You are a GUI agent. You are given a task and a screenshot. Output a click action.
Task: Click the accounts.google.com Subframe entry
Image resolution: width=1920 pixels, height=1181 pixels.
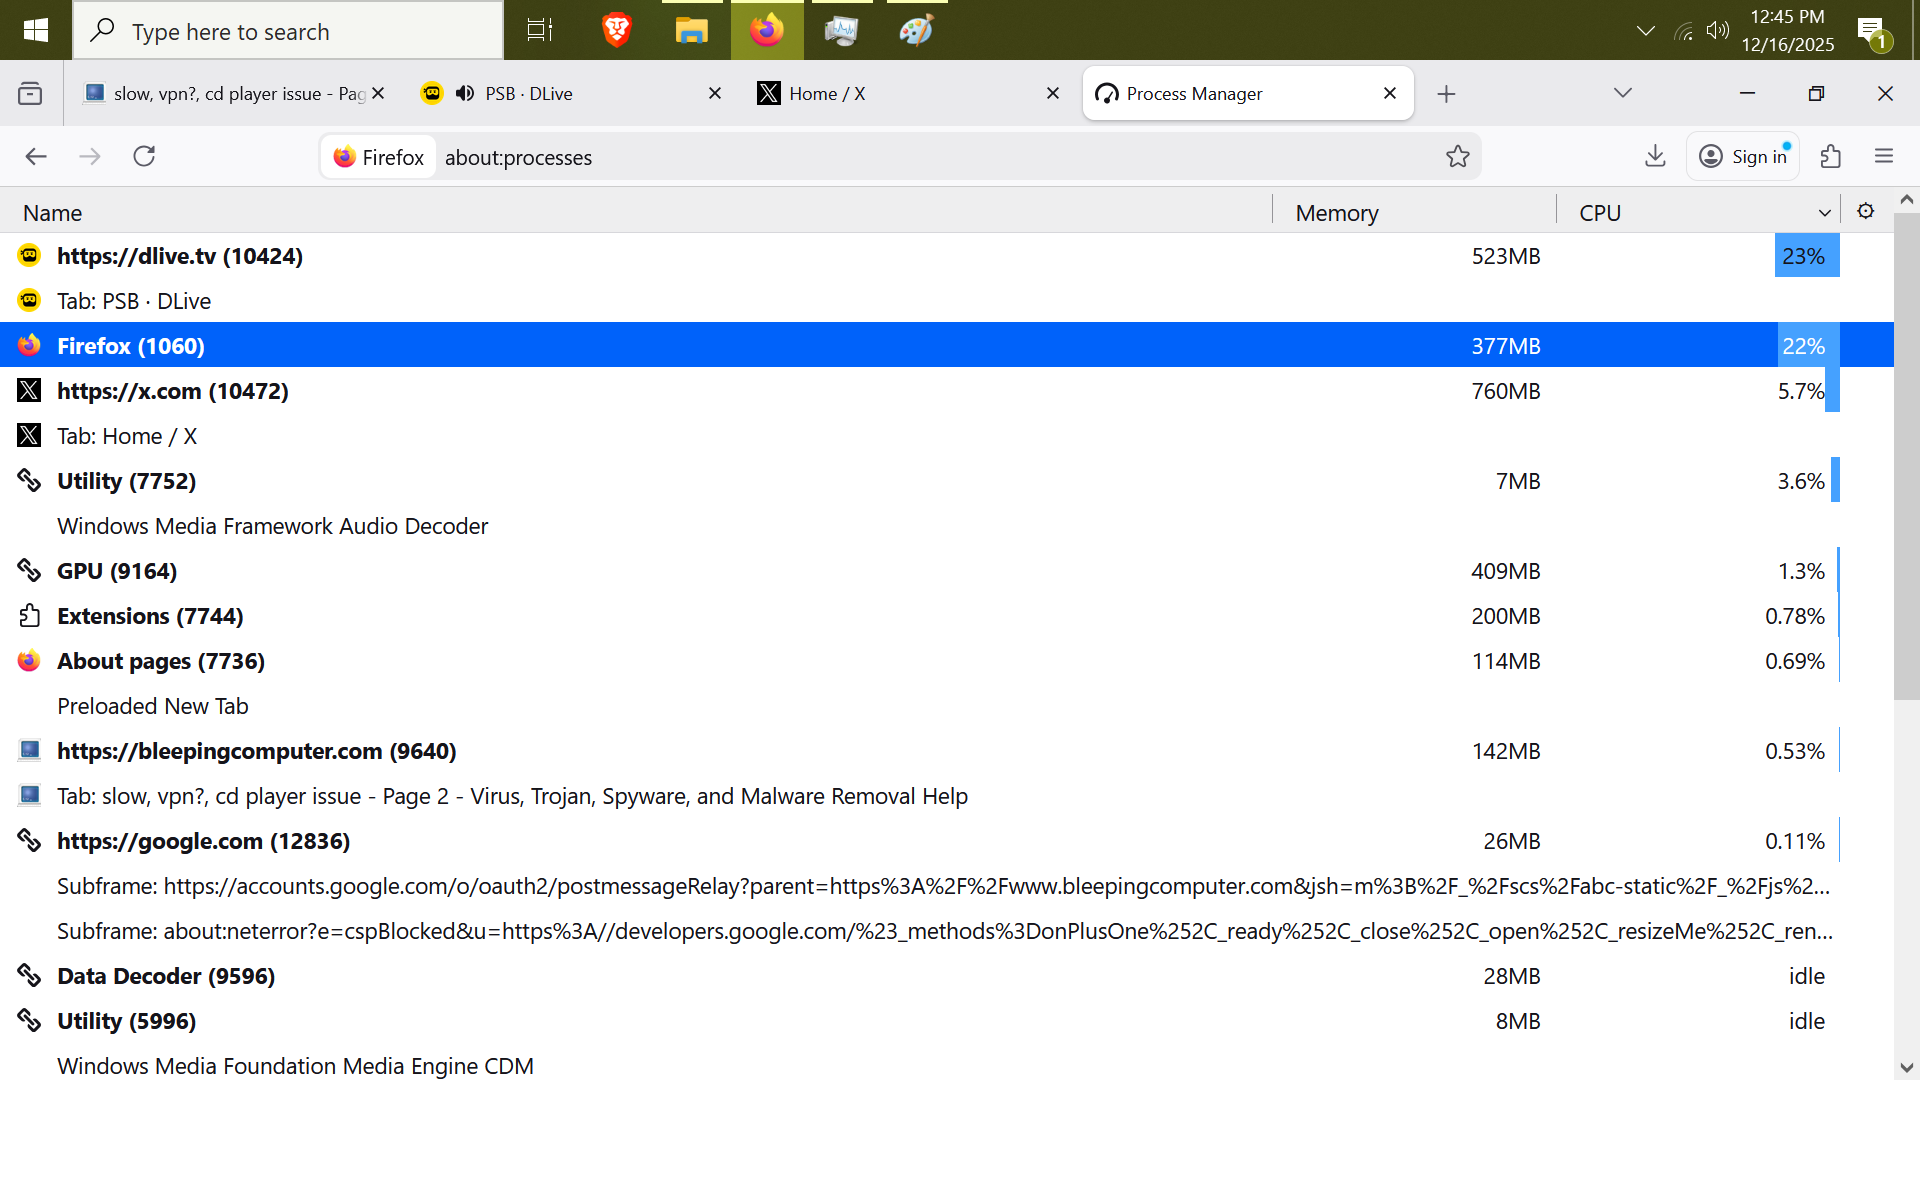[944, 886]
